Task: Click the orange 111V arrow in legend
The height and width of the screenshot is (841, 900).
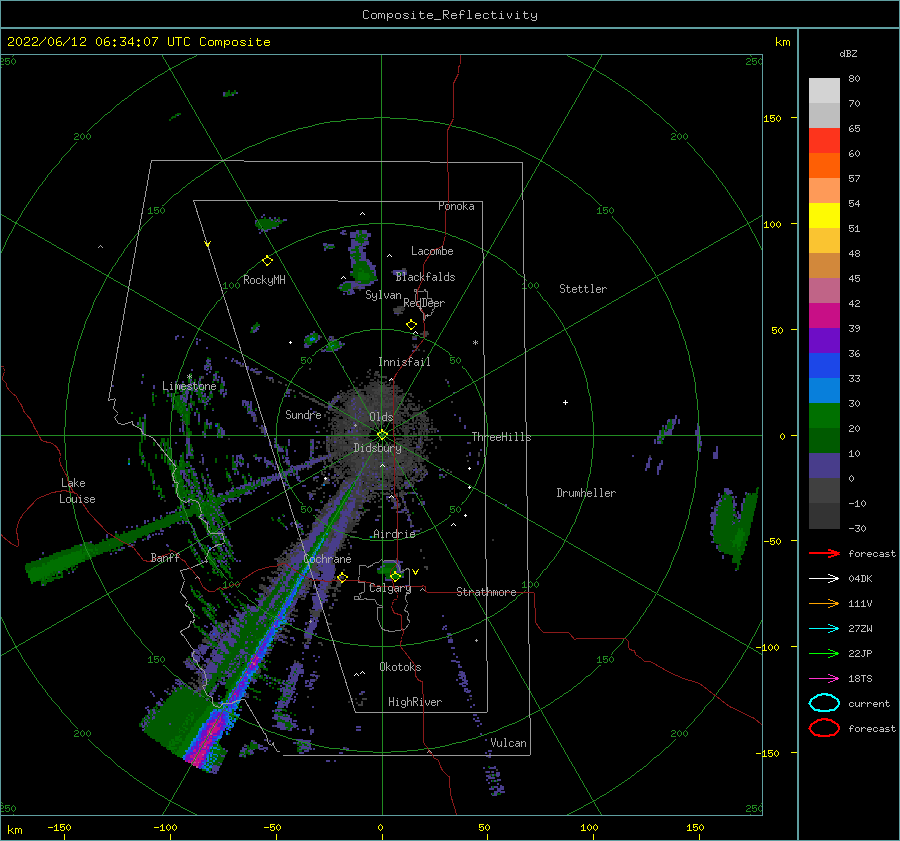Action: click(824, 603)
